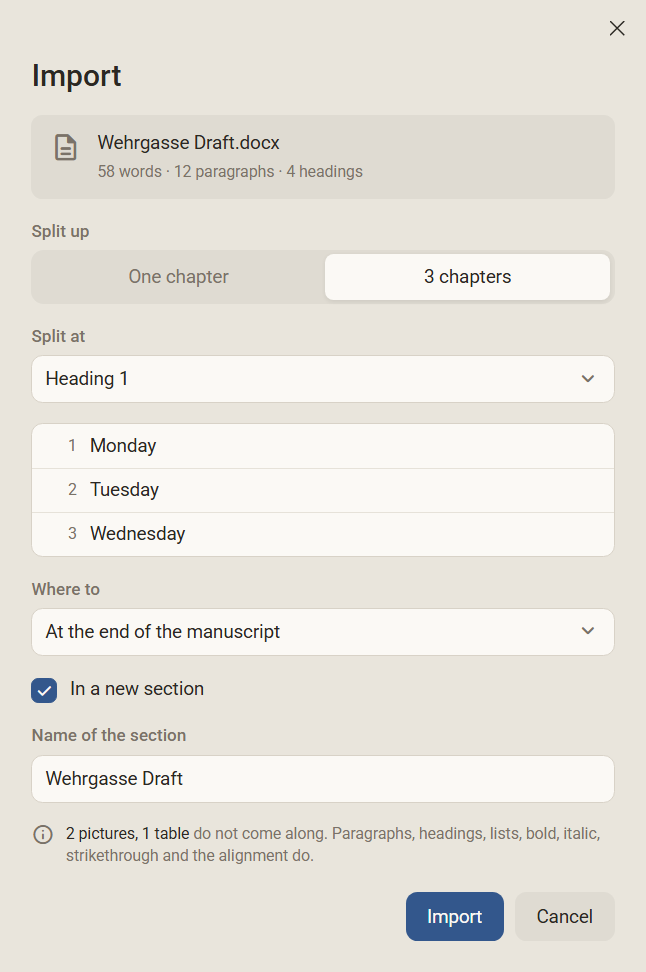Click the Wehrgasse Draft.docx file name
This screenshot has width=646, height=972.
point(188,143)
